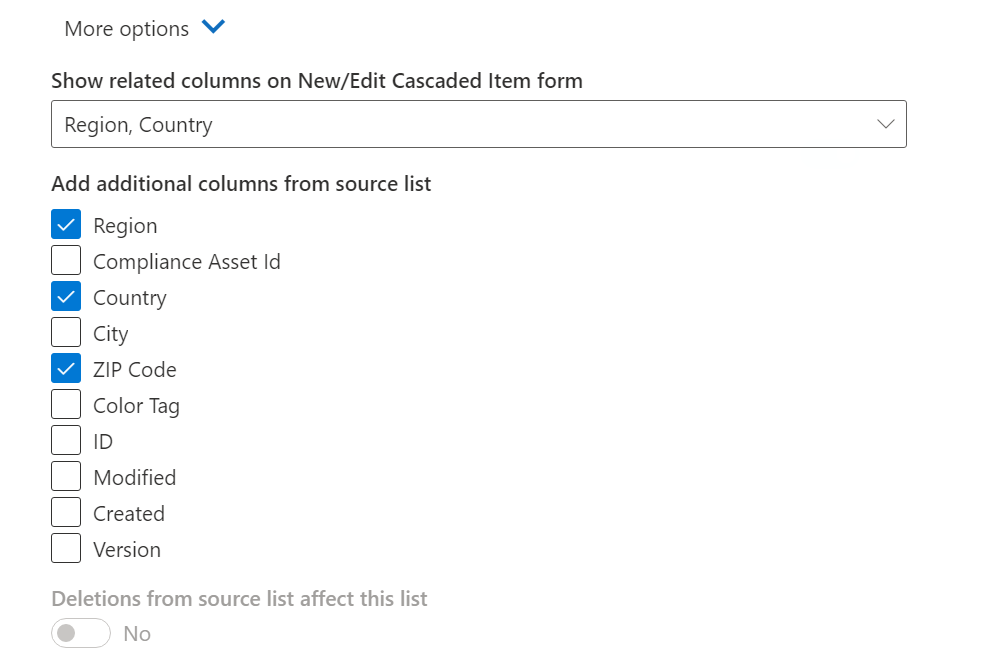Tick the Version column checkbox
This screenshot has width=997, height=655.
66,549
